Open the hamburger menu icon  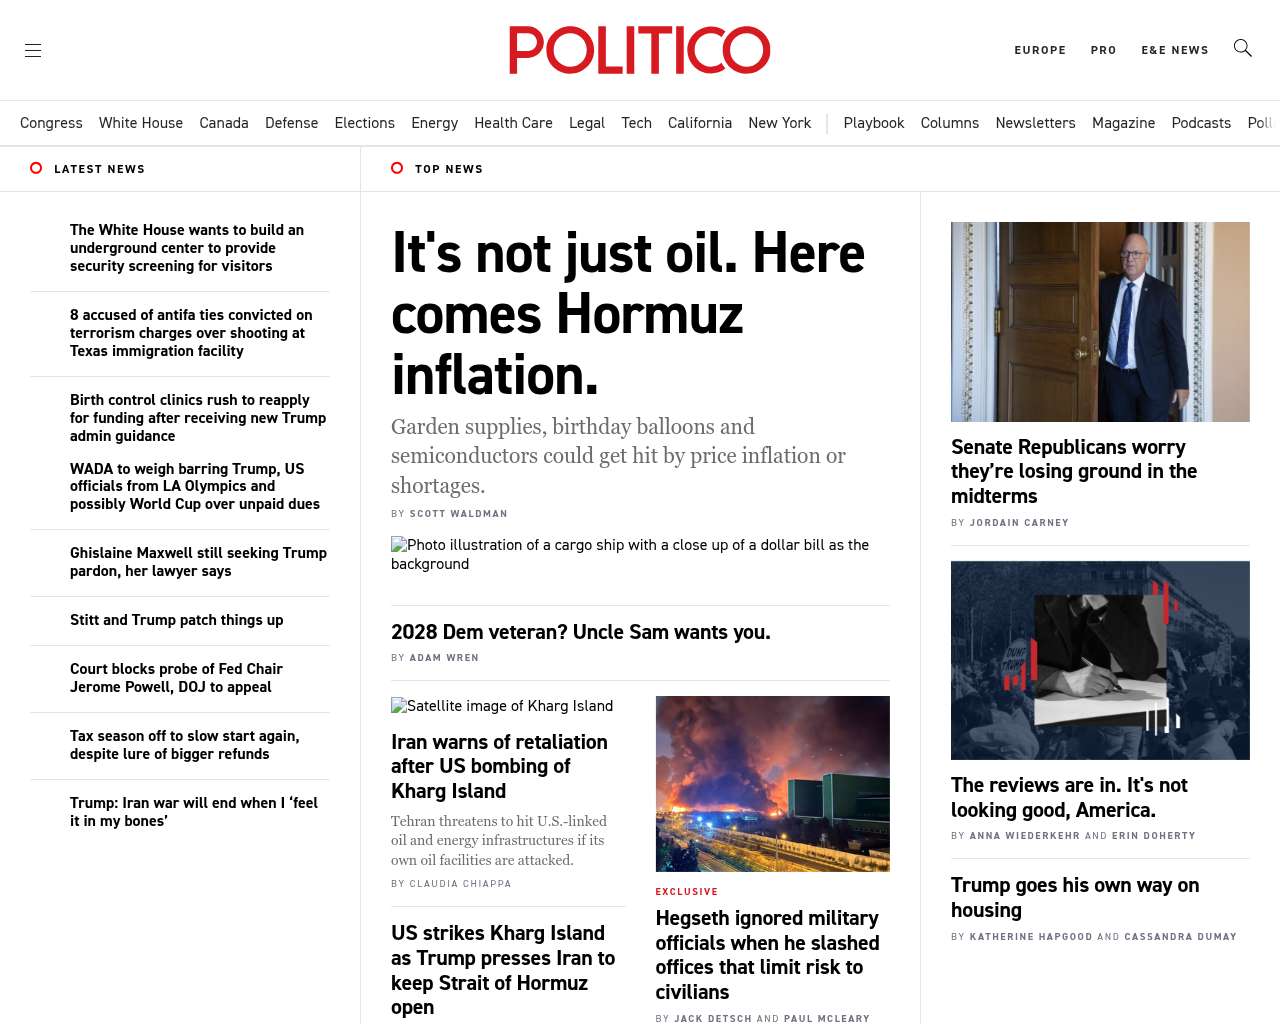(33, 50)
